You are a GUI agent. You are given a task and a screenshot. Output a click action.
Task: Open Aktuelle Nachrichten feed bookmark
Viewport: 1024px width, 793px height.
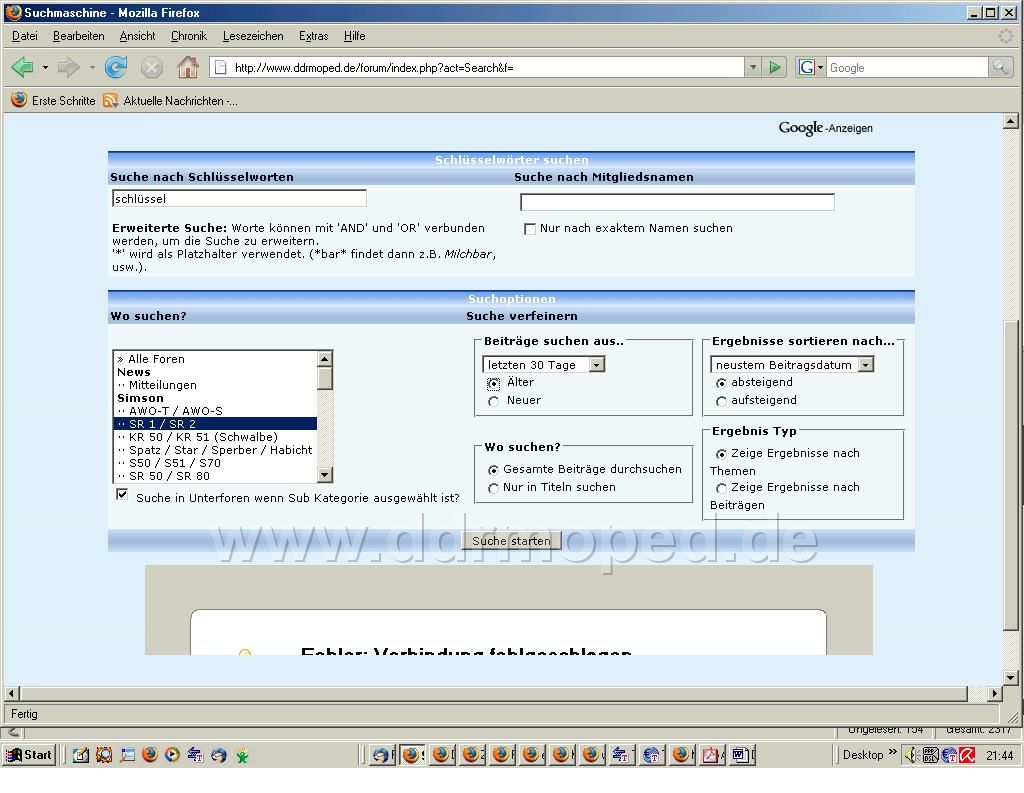pyautogui.click(x=171, y=101)
